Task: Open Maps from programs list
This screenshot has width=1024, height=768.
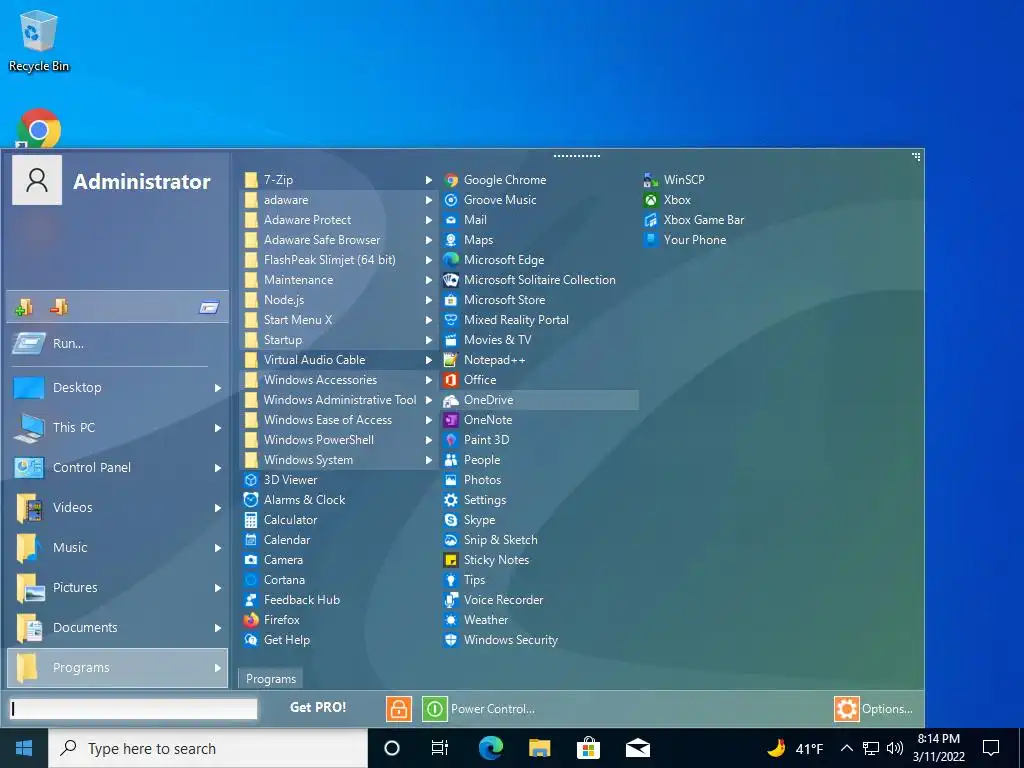Action: pyautogui.click(x=468, y=240)
